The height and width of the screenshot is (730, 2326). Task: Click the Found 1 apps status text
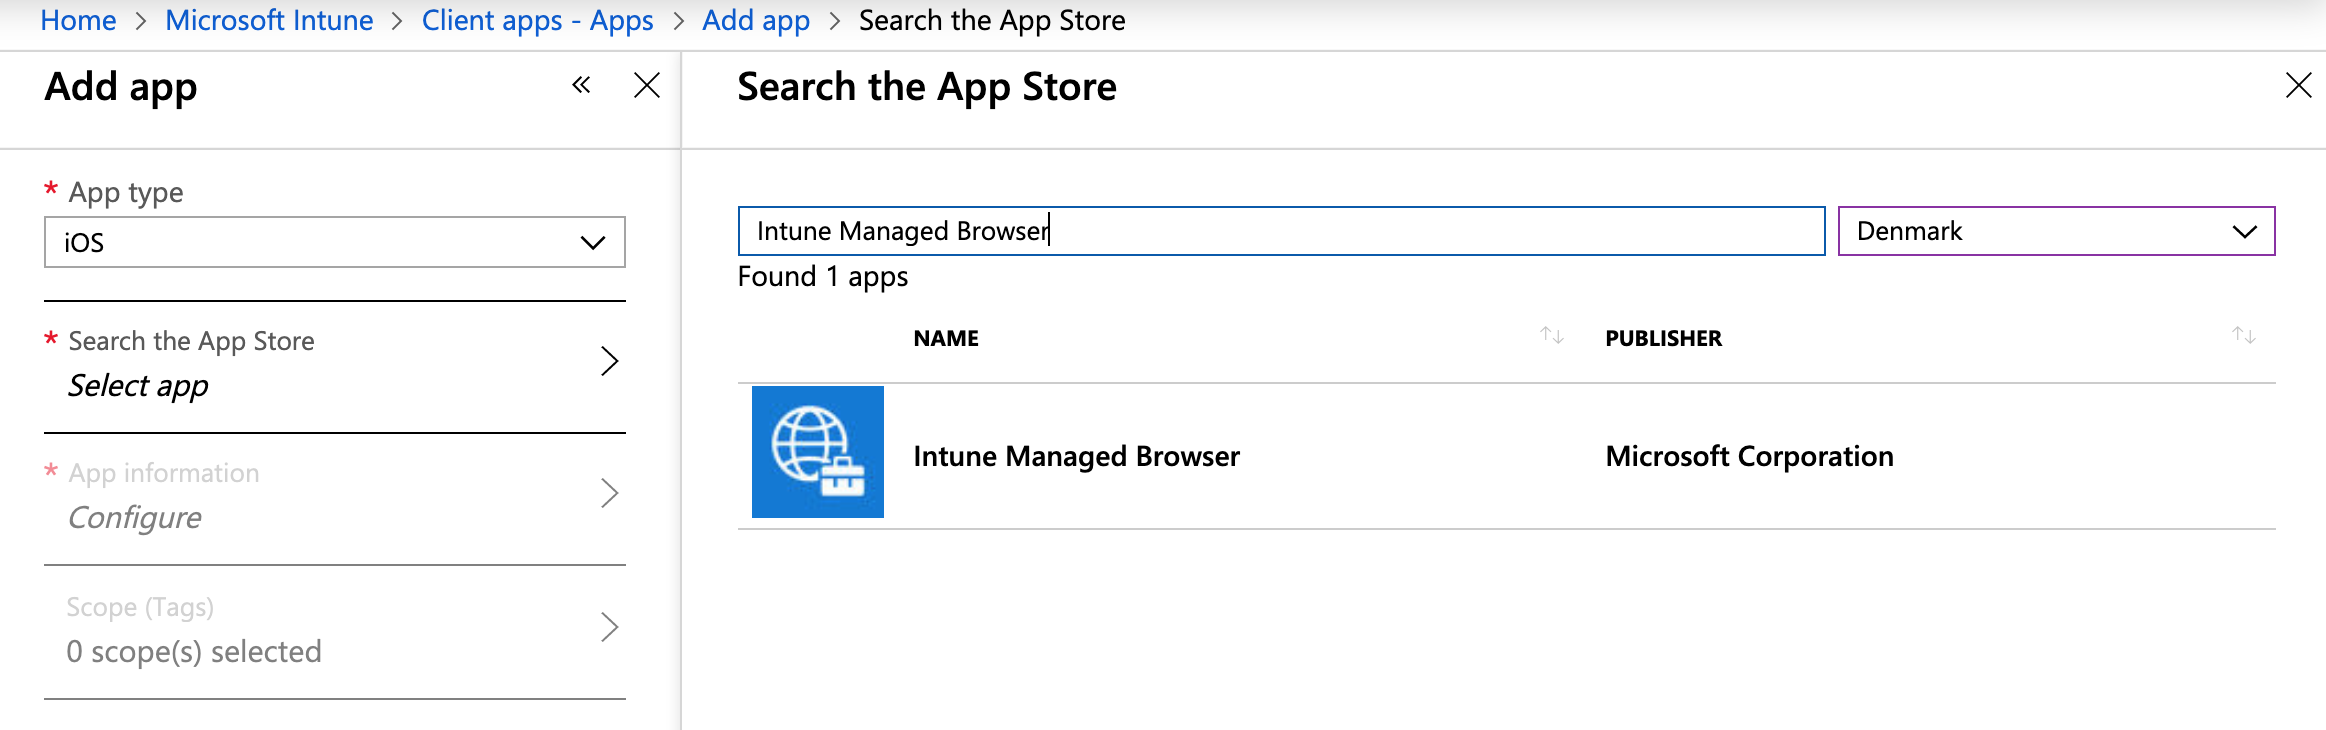pyautogui.click(x=823, y=277)
